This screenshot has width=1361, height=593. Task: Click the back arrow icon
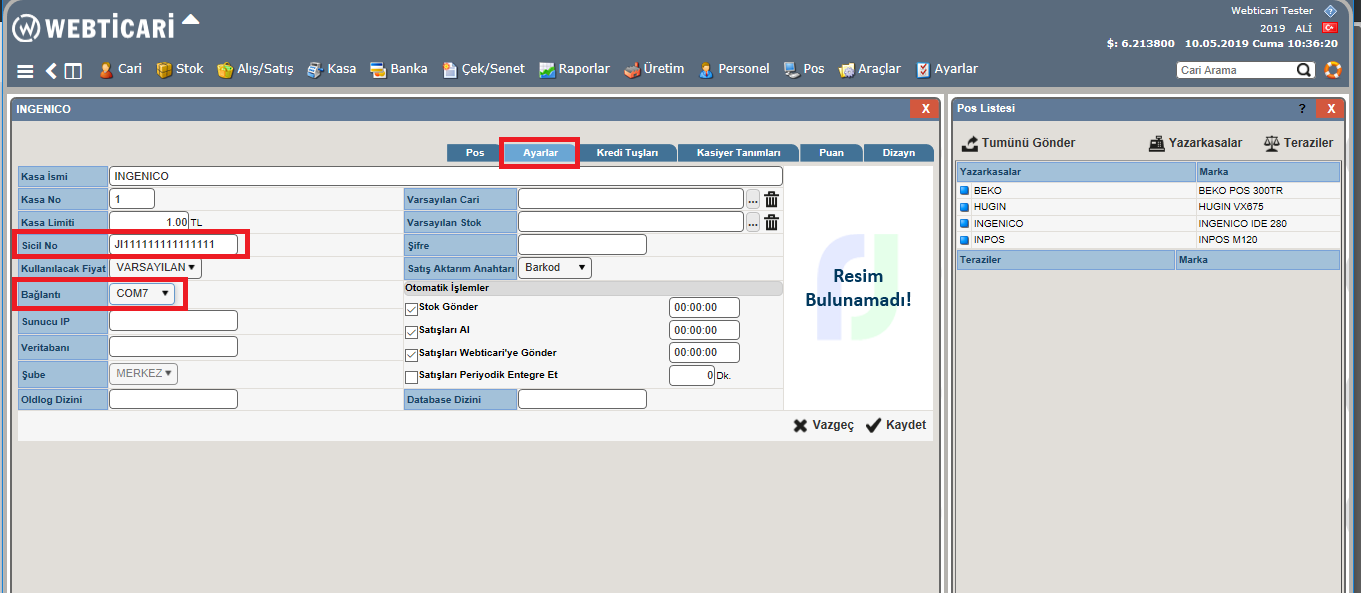51,71
